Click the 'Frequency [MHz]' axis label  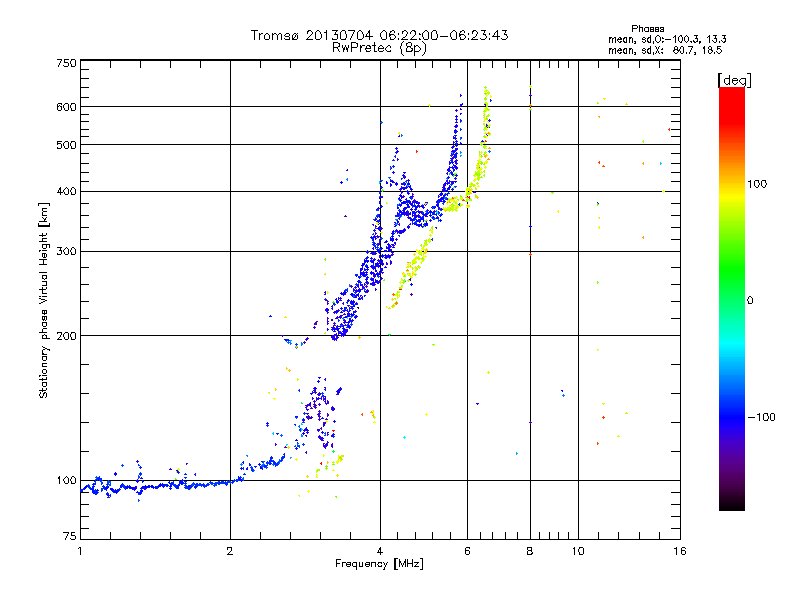(x=379, y=564)
